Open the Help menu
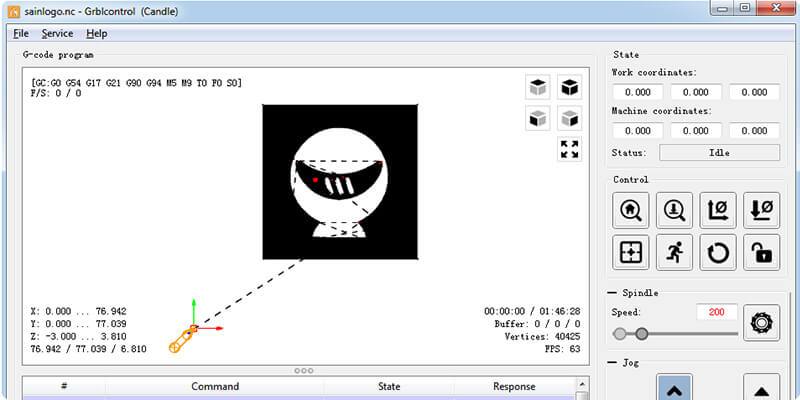This screenshot has height=400, width=800. [96, 34]
